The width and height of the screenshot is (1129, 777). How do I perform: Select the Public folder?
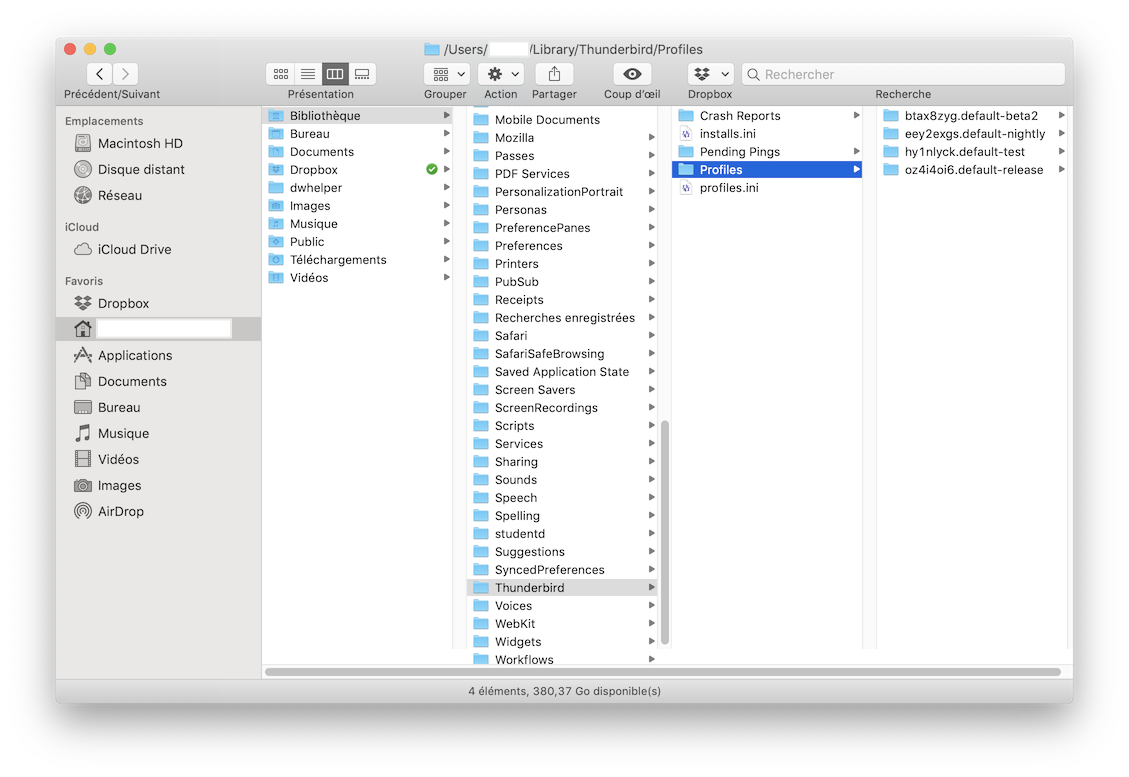[x=358, y=241]
